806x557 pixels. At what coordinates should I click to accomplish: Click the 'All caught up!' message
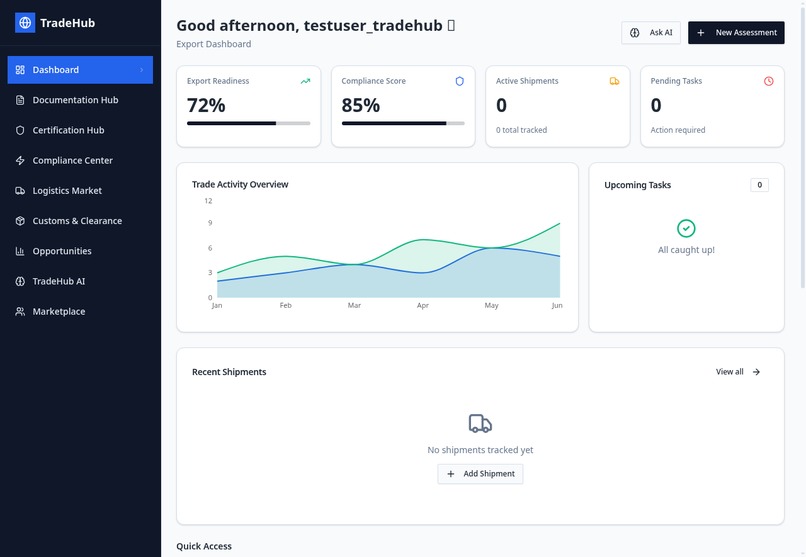tap(686, 250)
